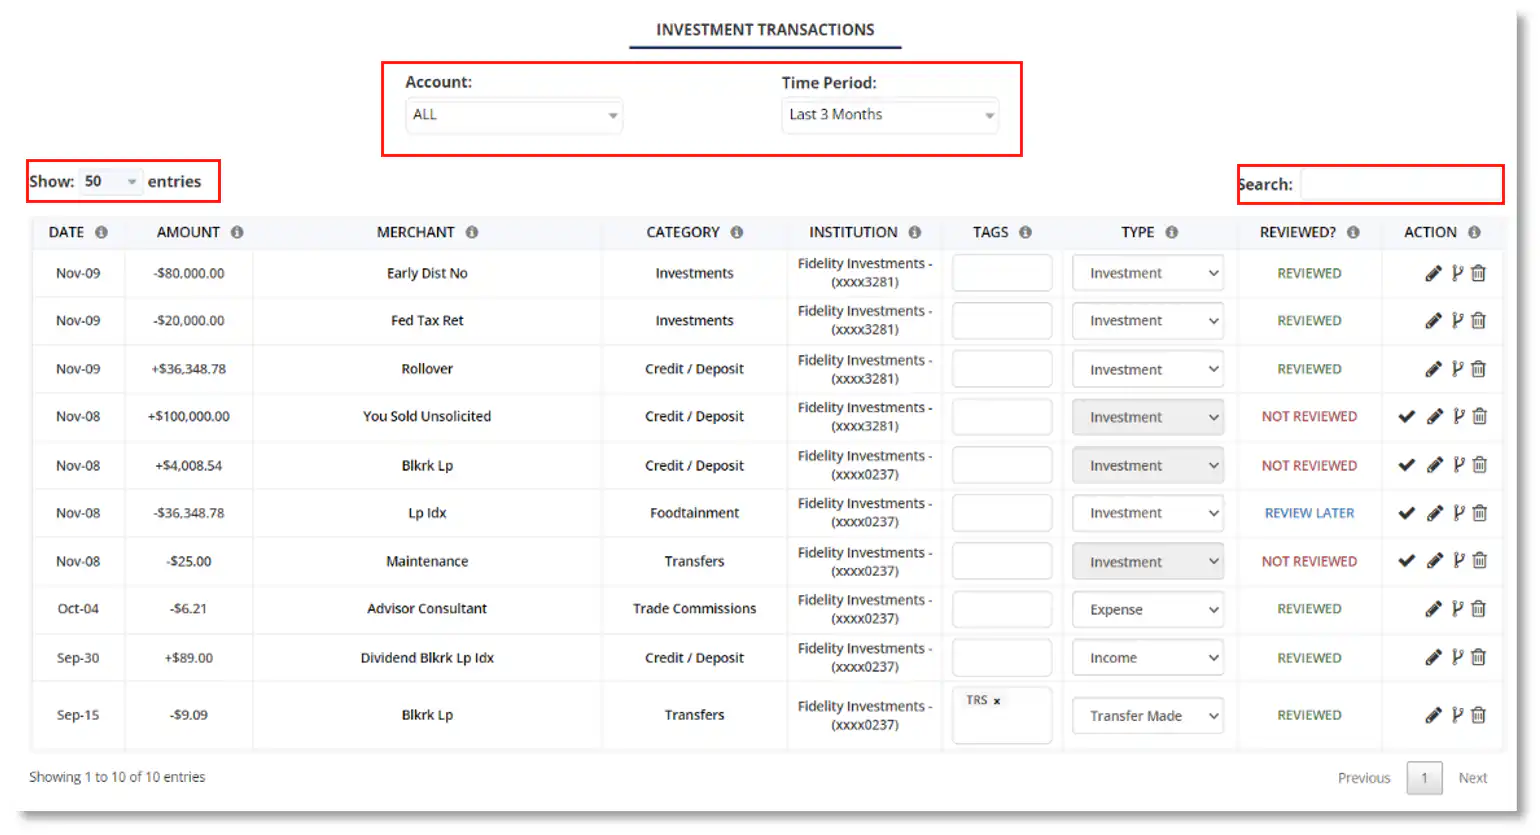Open the Transfer Made type dropdown
The image size is (1540, 835).
pos(1147,716)
